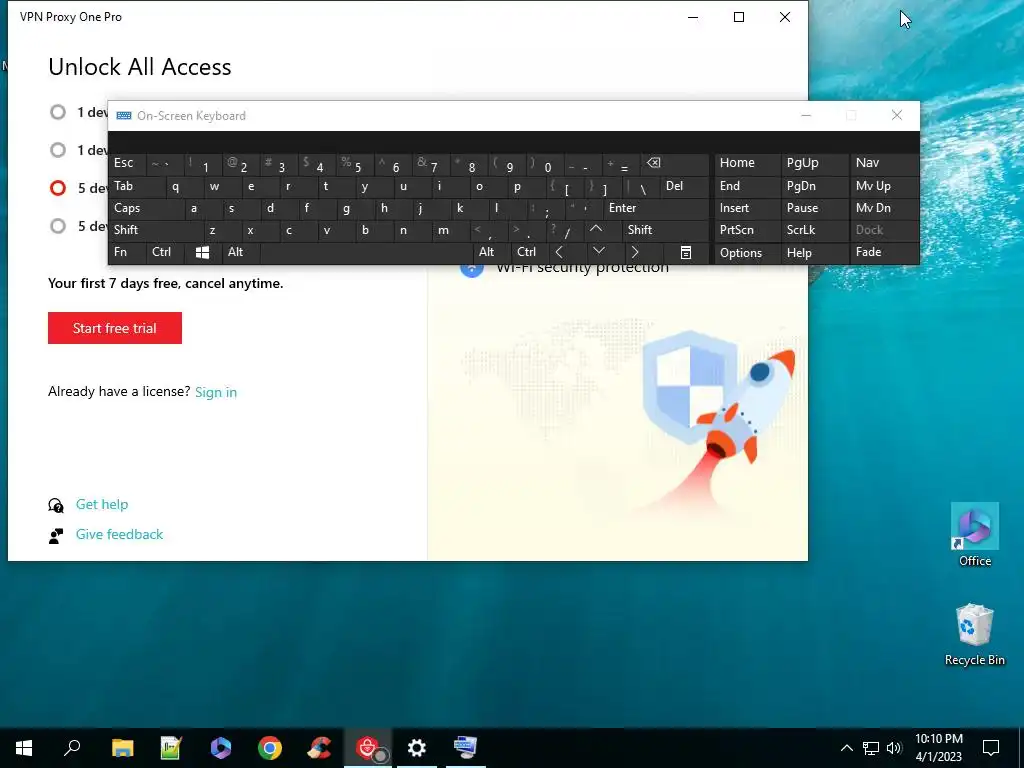Click the right Alt key on keyboard
Viewport: 1024px width, 768px height.
pos(490,252)
